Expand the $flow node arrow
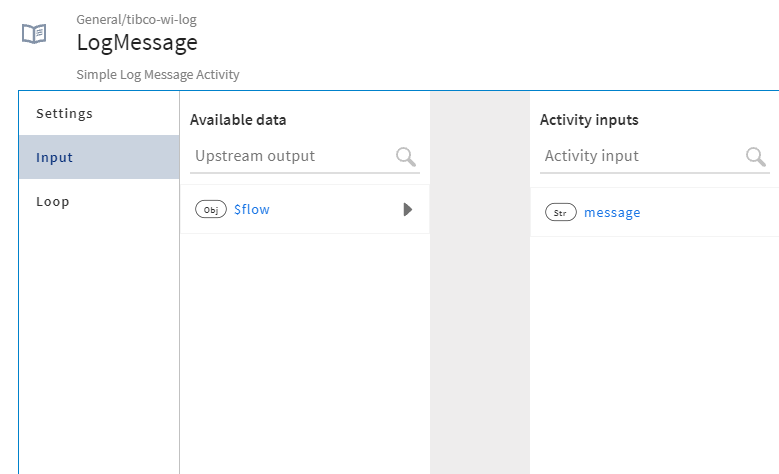Screen dimensions: 779x474 (407, 210)
